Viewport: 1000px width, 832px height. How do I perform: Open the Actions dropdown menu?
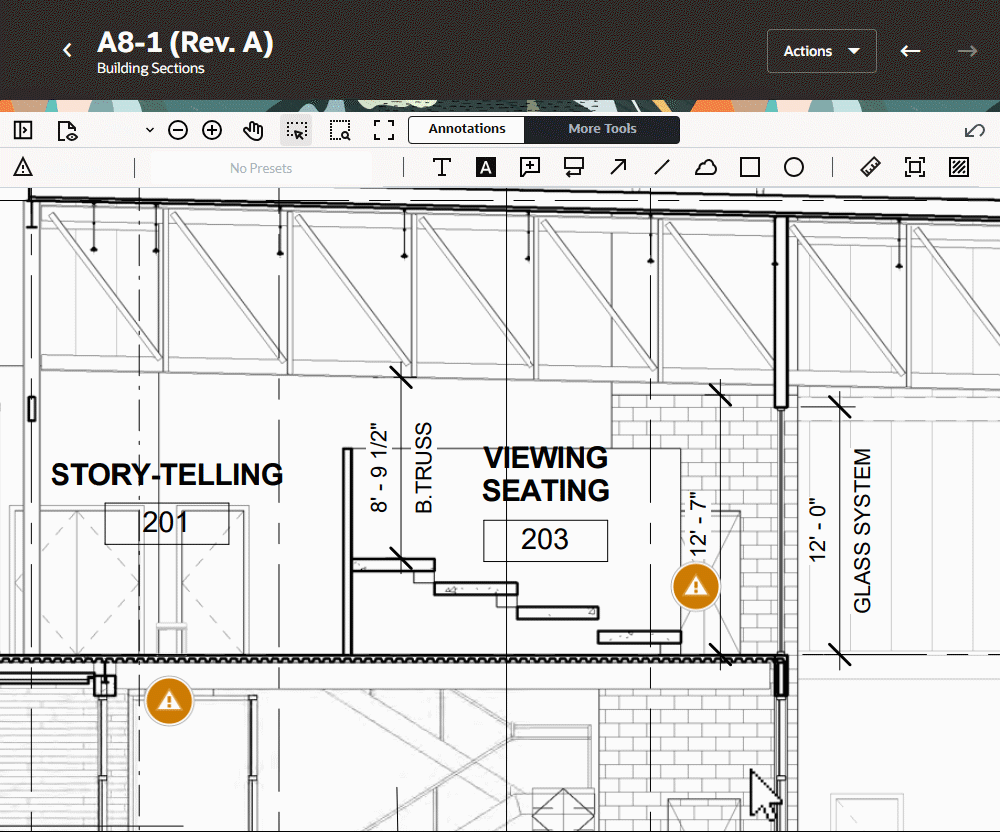821,51
